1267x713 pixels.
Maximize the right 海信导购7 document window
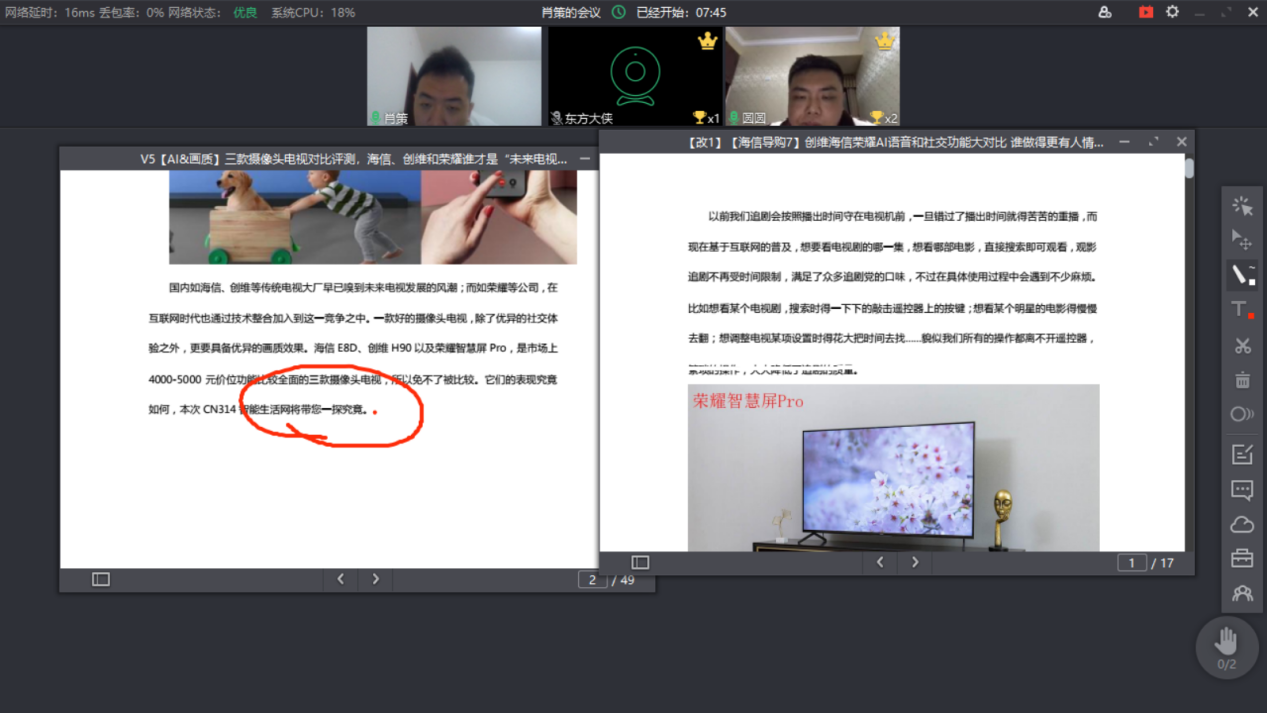[x=1153, y=142]
